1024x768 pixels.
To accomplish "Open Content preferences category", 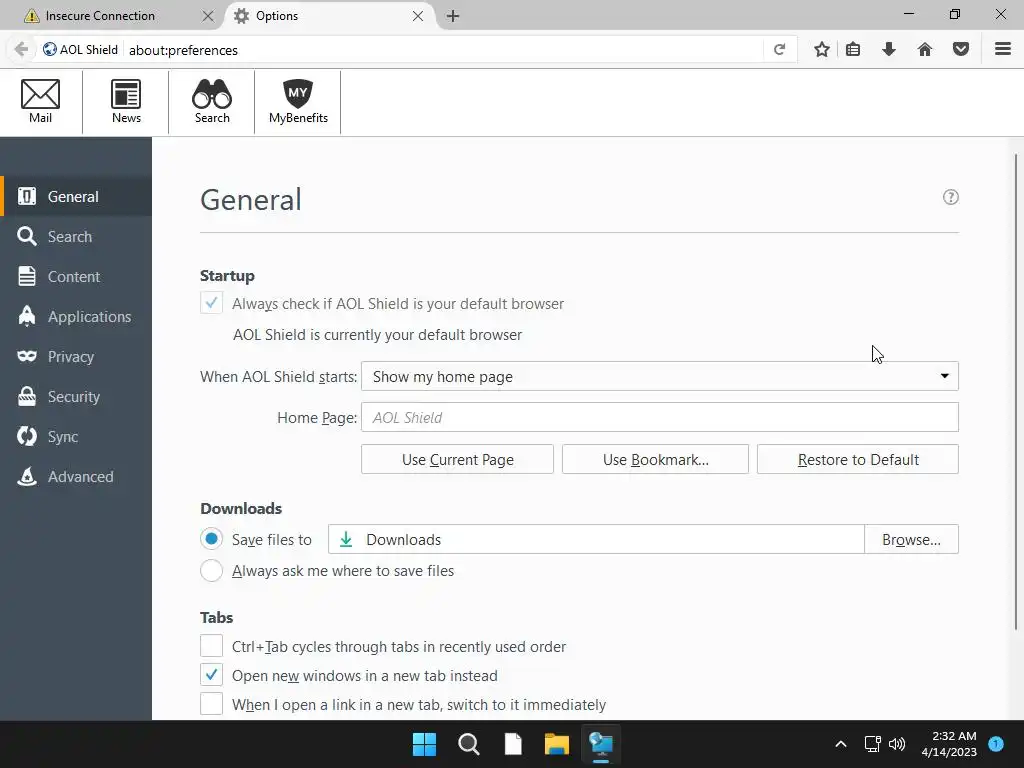I will tap(76, 276).
